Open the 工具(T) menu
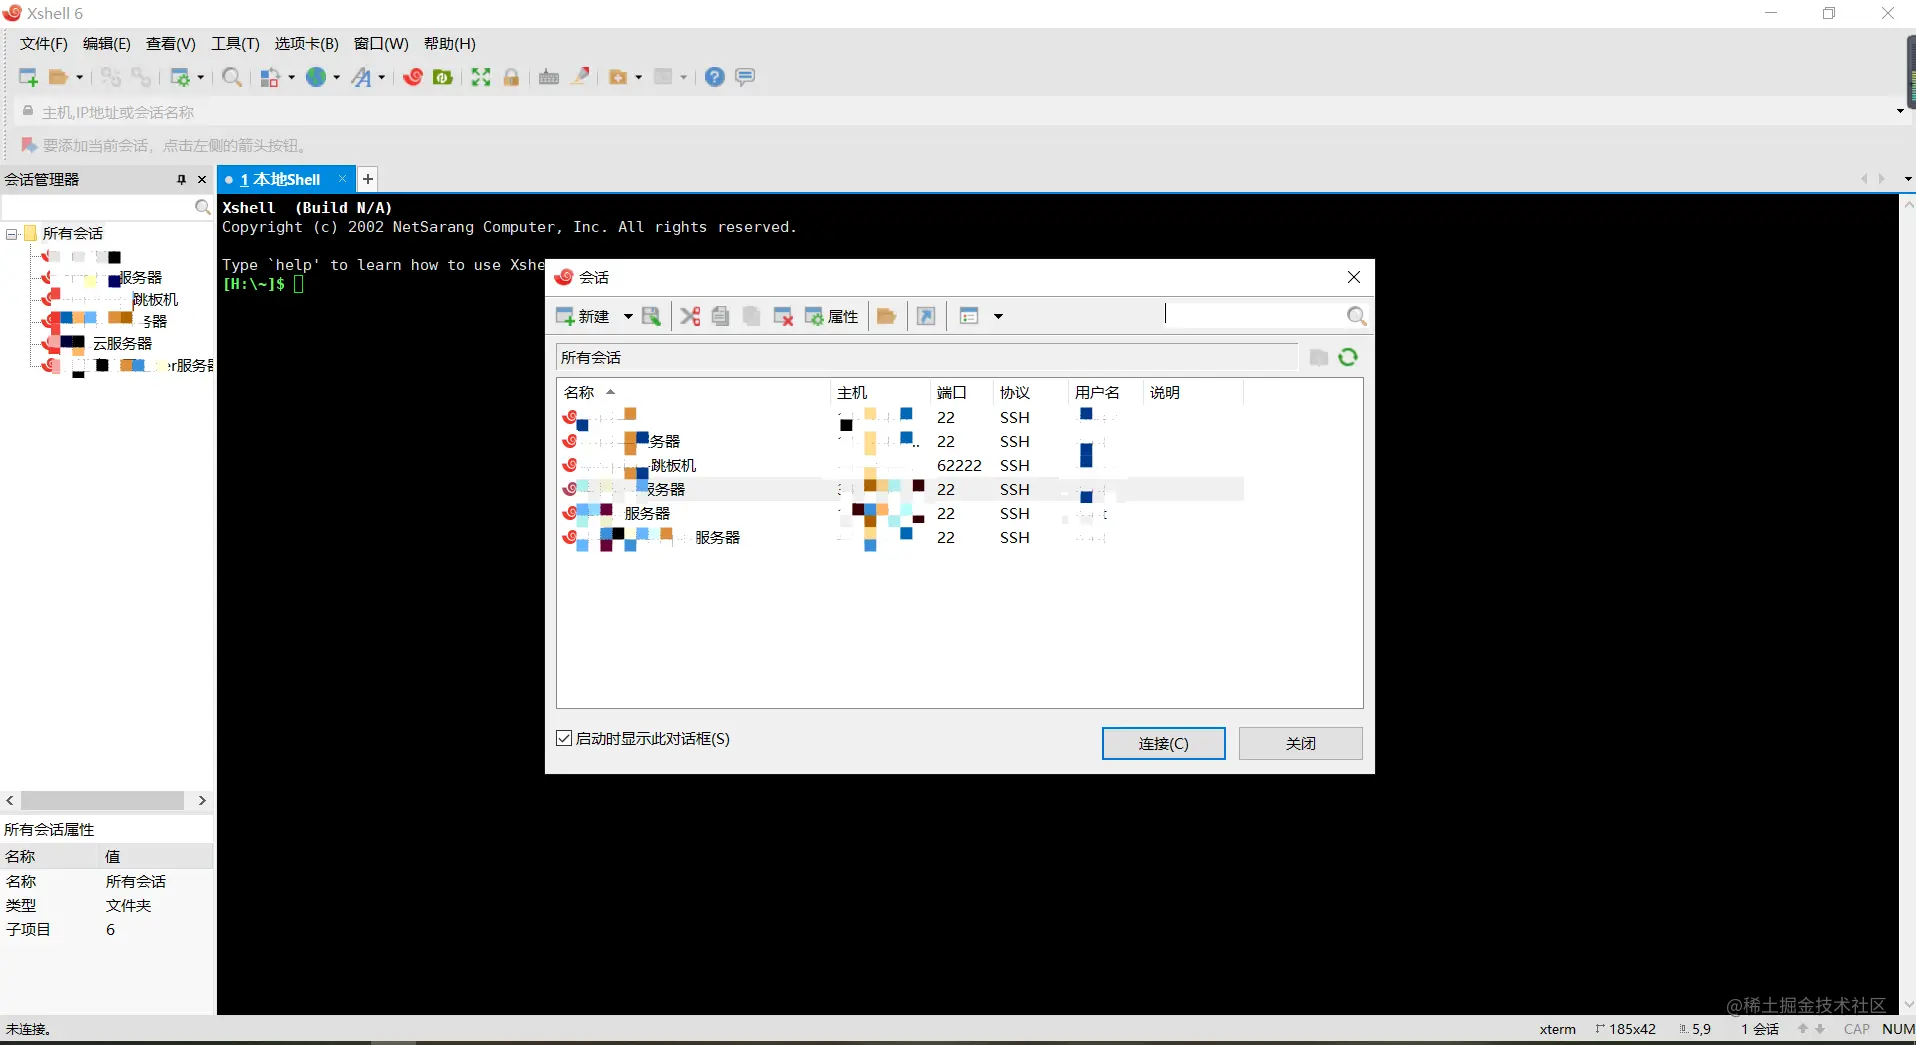Viewport: 1916px width, 1045px height. (x=235, y=44)
